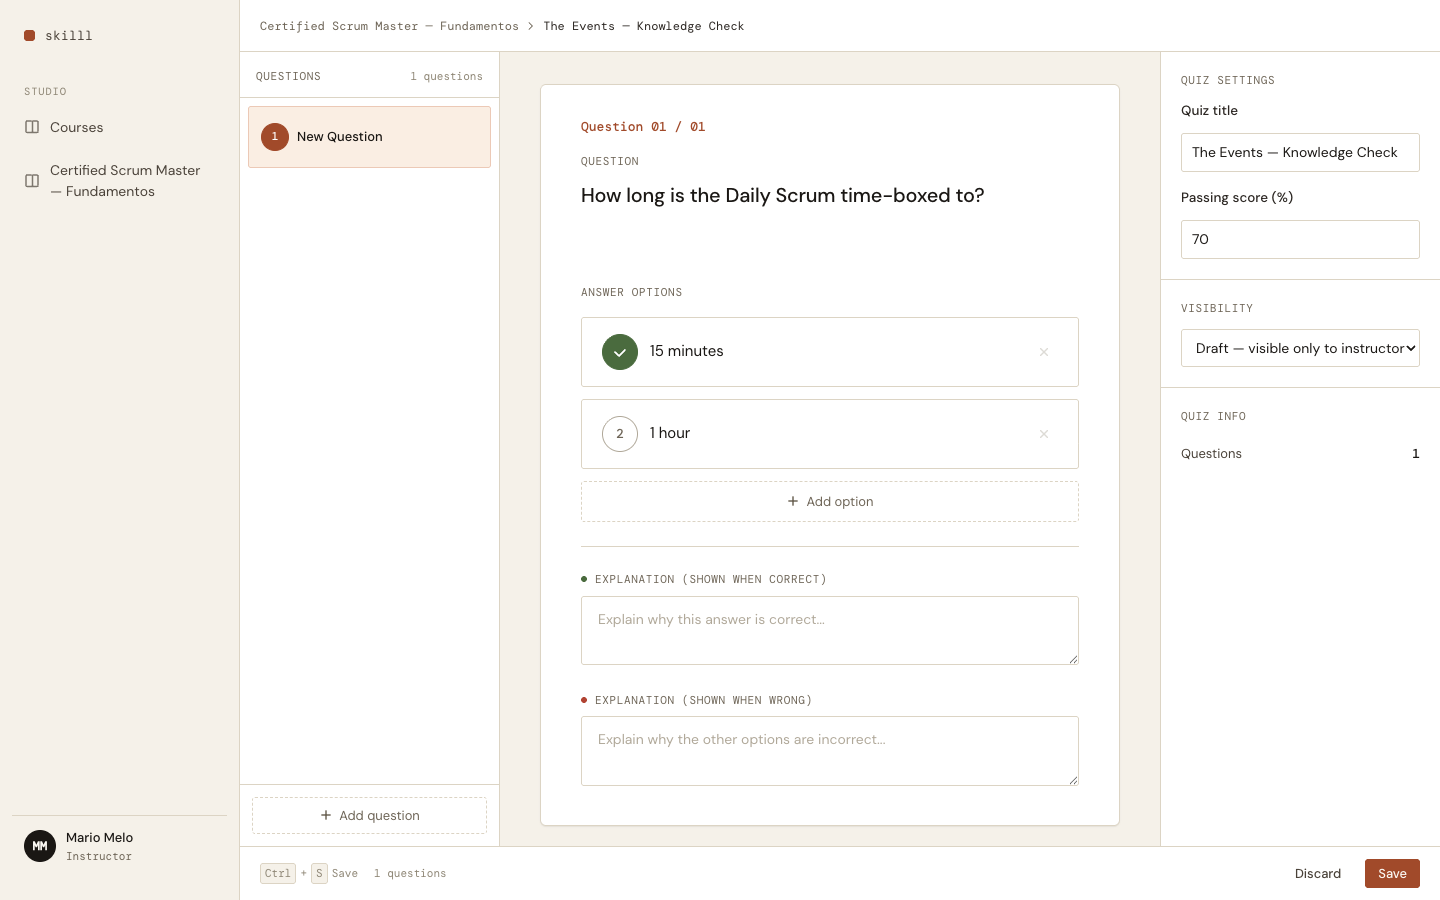Click the skilll brand name
The height and width of the screenshot is (900, 1440).
coord(69,36)
